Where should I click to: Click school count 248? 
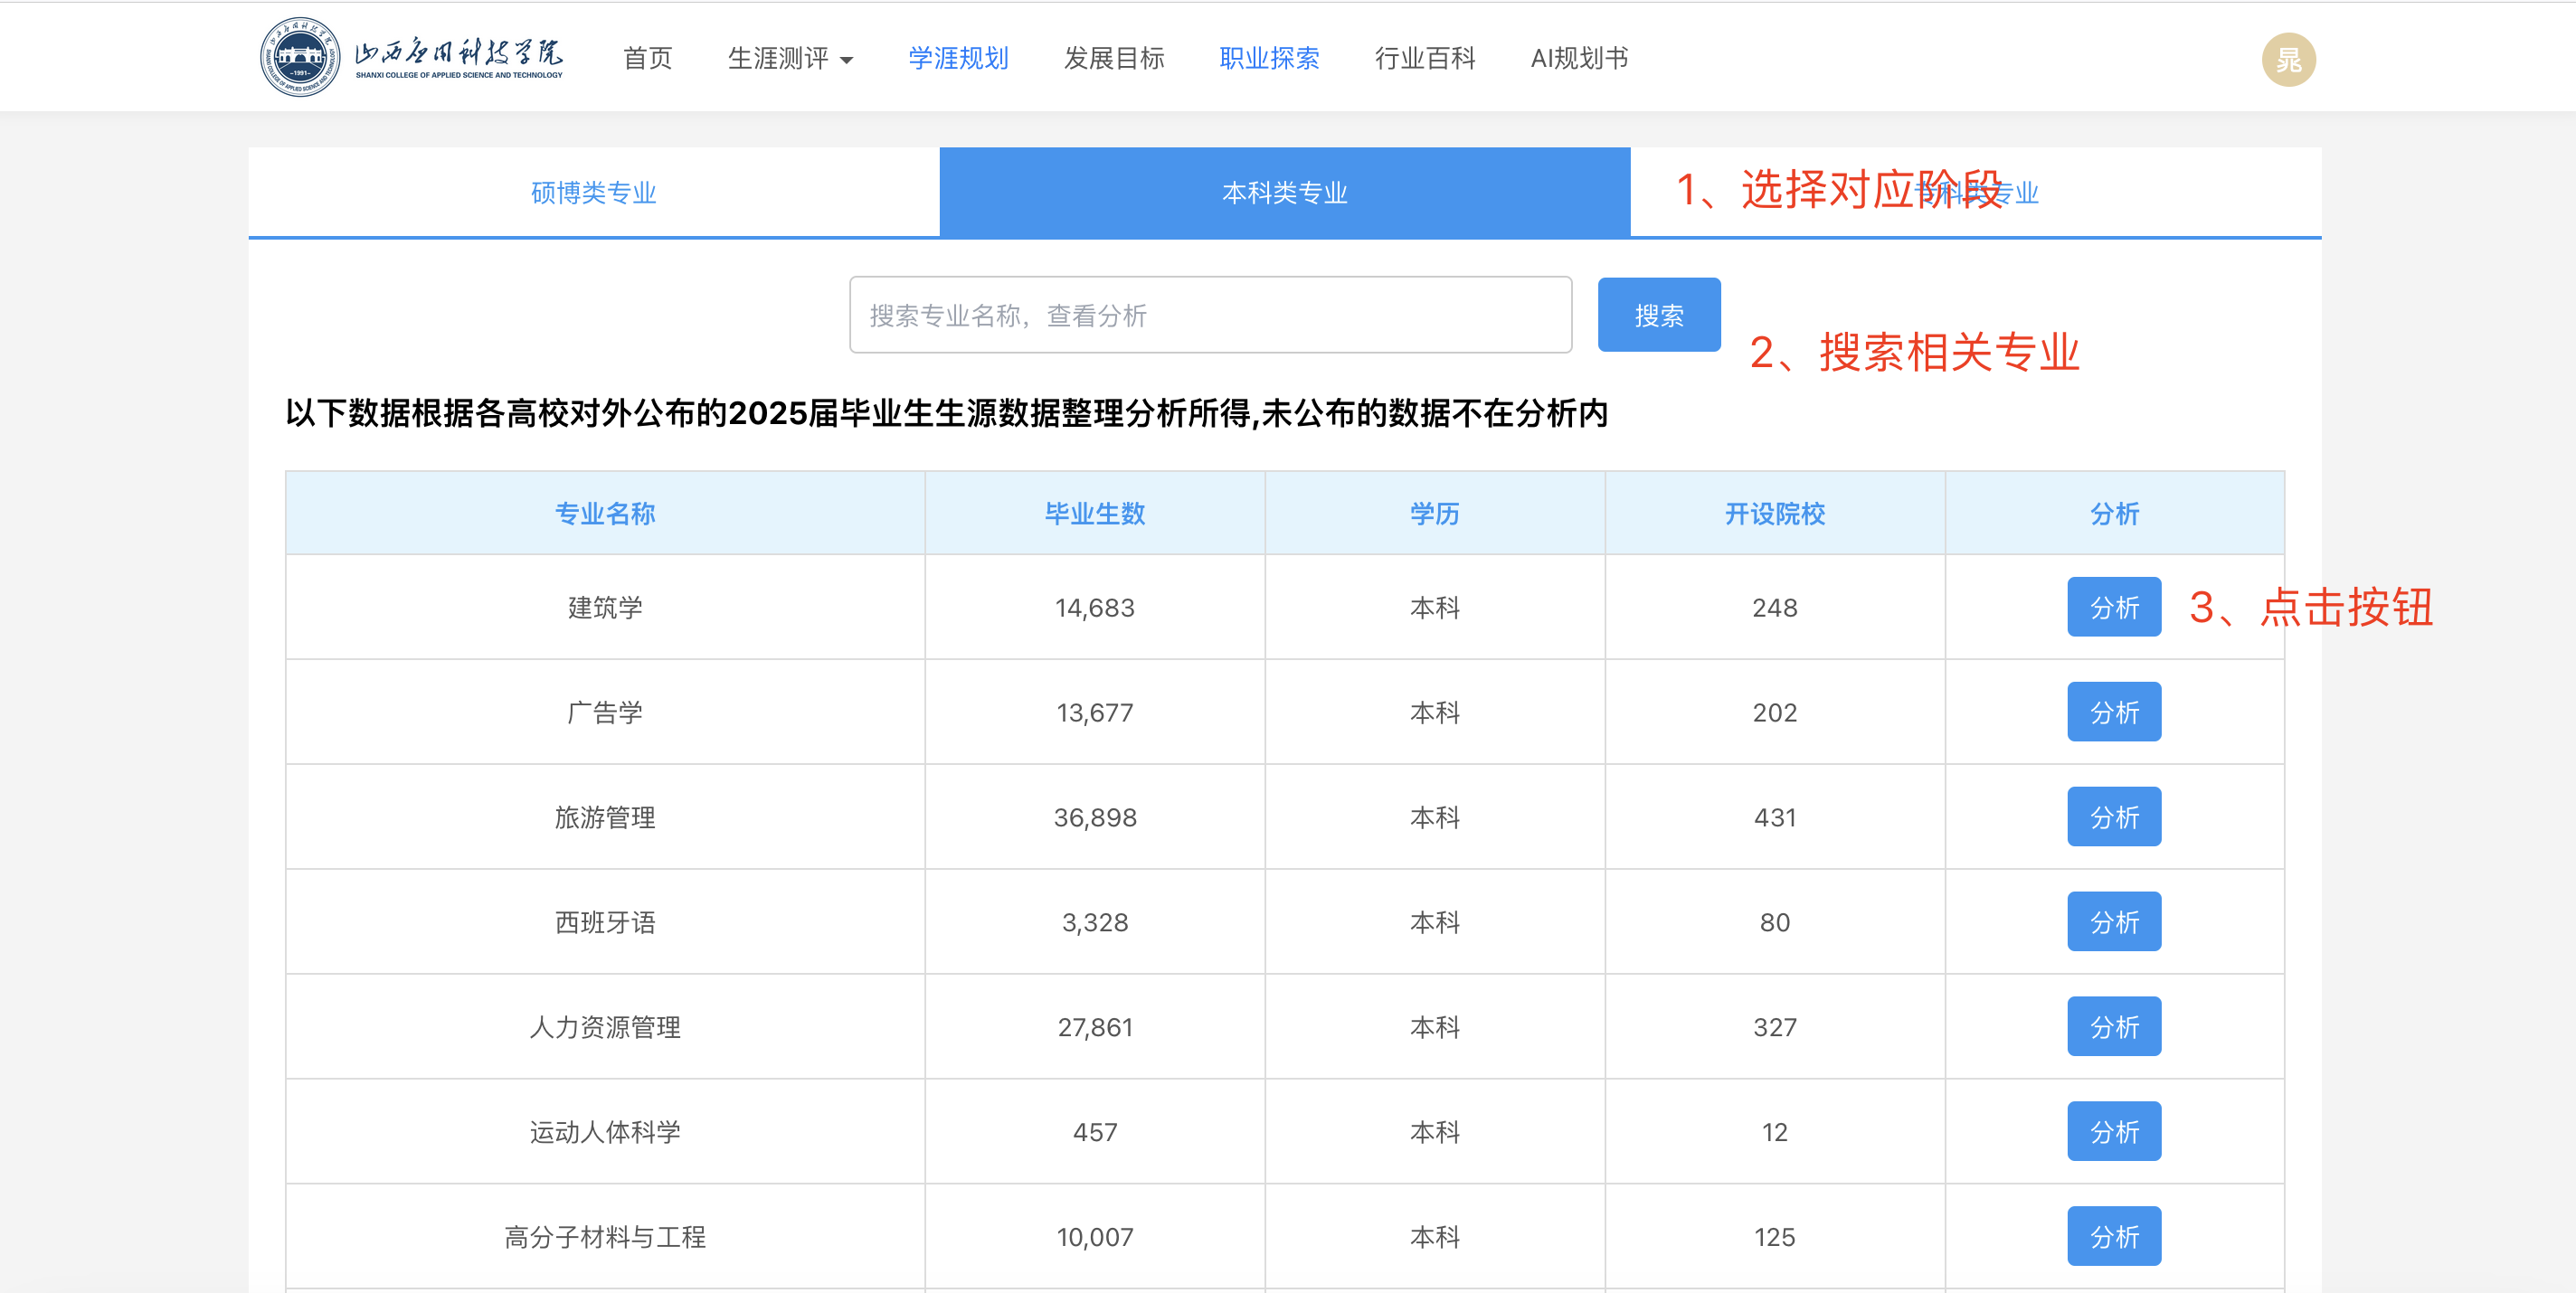pos(1775,608)
